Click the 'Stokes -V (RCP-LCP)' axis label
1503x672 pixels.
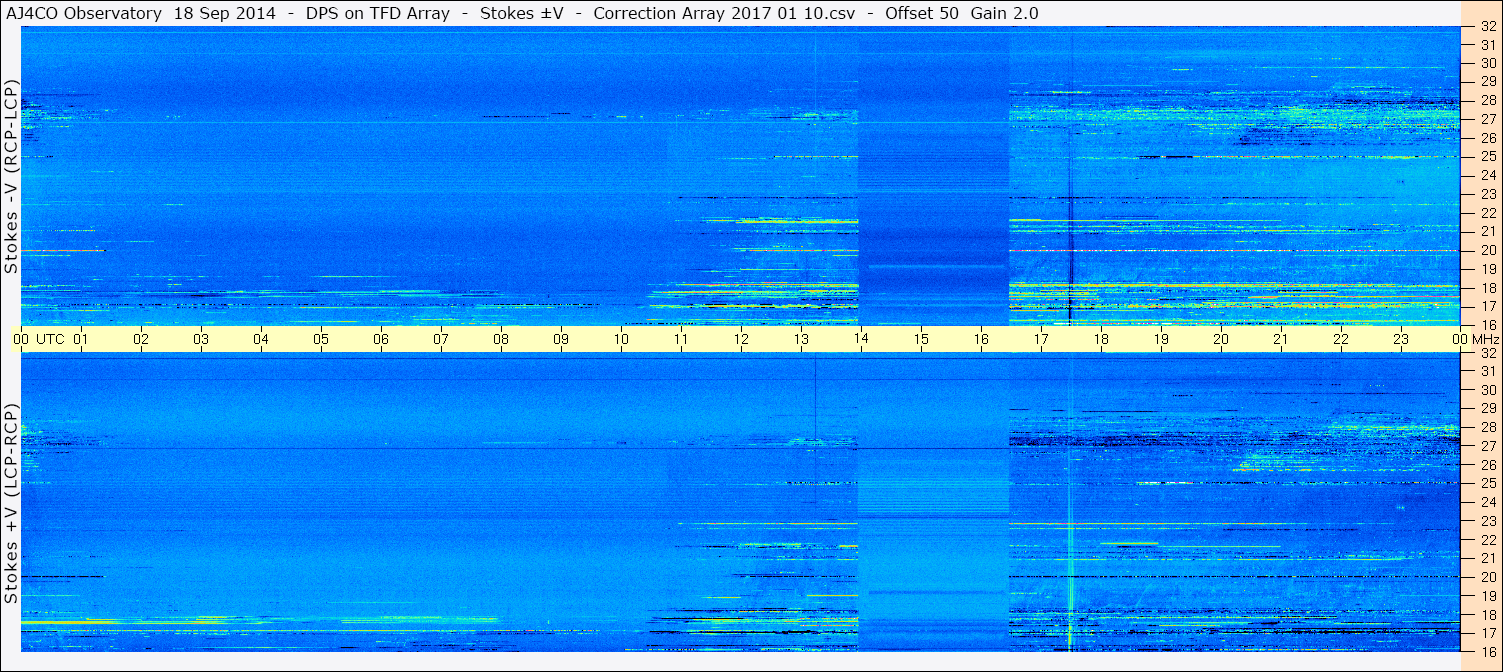(x=12, y=176)
